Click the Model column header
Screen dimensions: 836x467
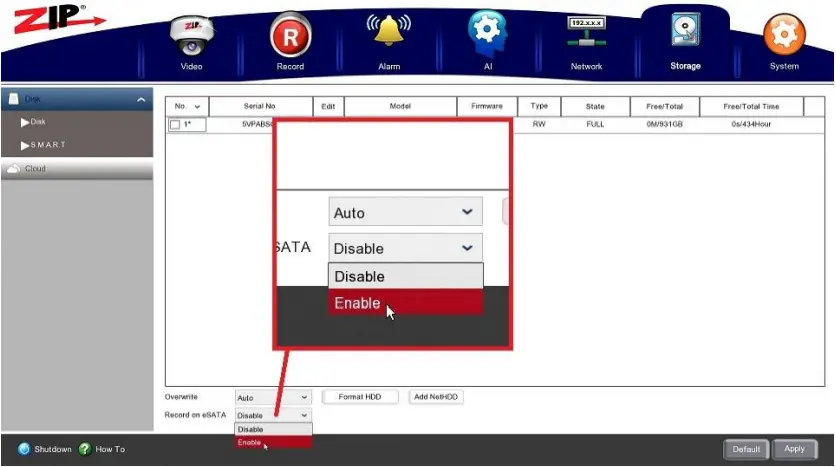coord(400,106)
